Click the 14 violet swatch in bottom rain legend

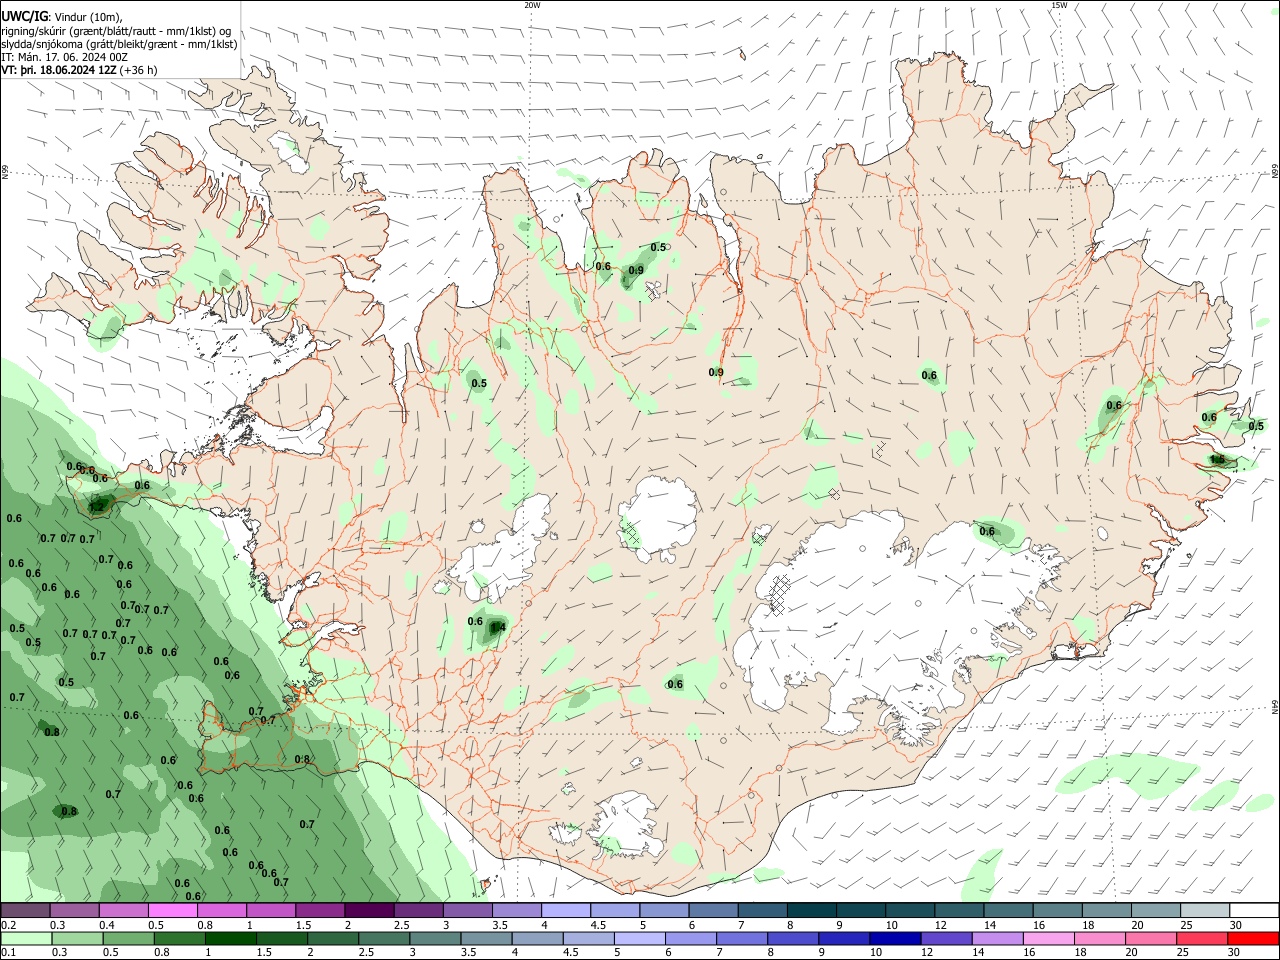997,939
